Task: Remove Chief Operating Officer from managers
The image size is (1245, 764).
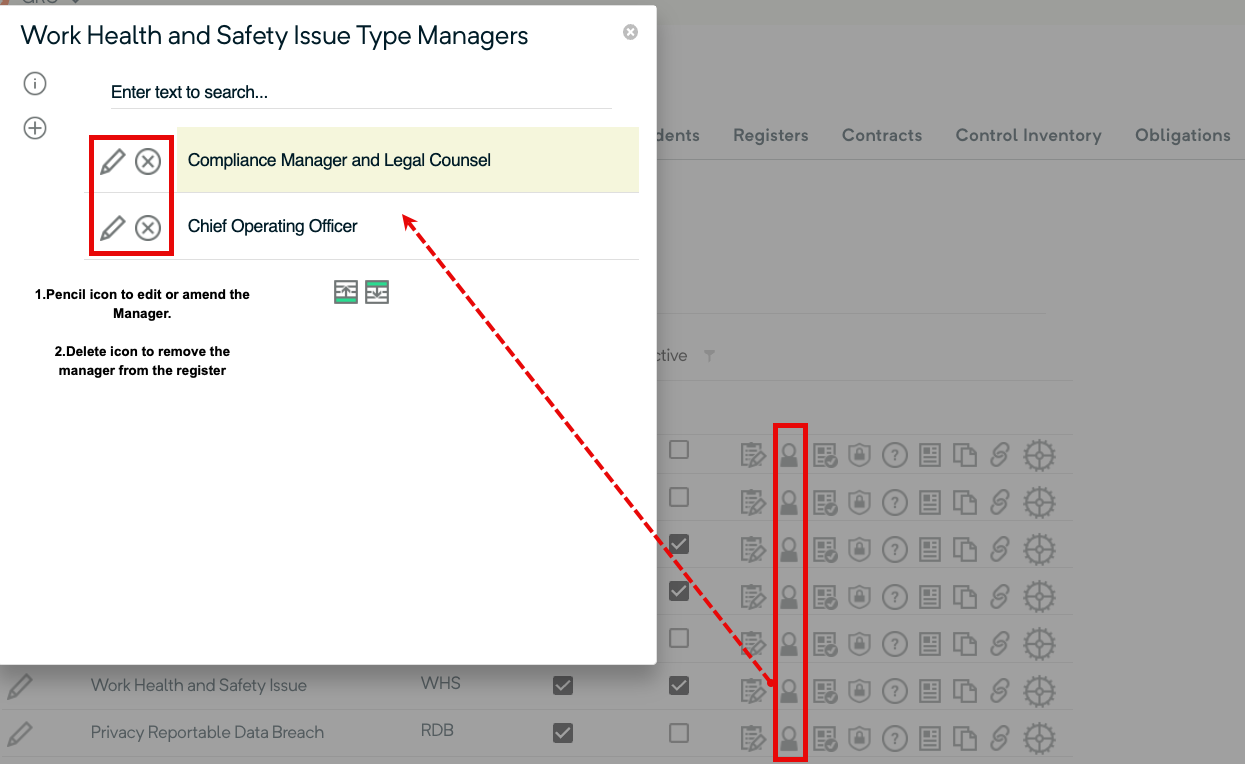Action: pyautogui.click(x=148, y=228)
